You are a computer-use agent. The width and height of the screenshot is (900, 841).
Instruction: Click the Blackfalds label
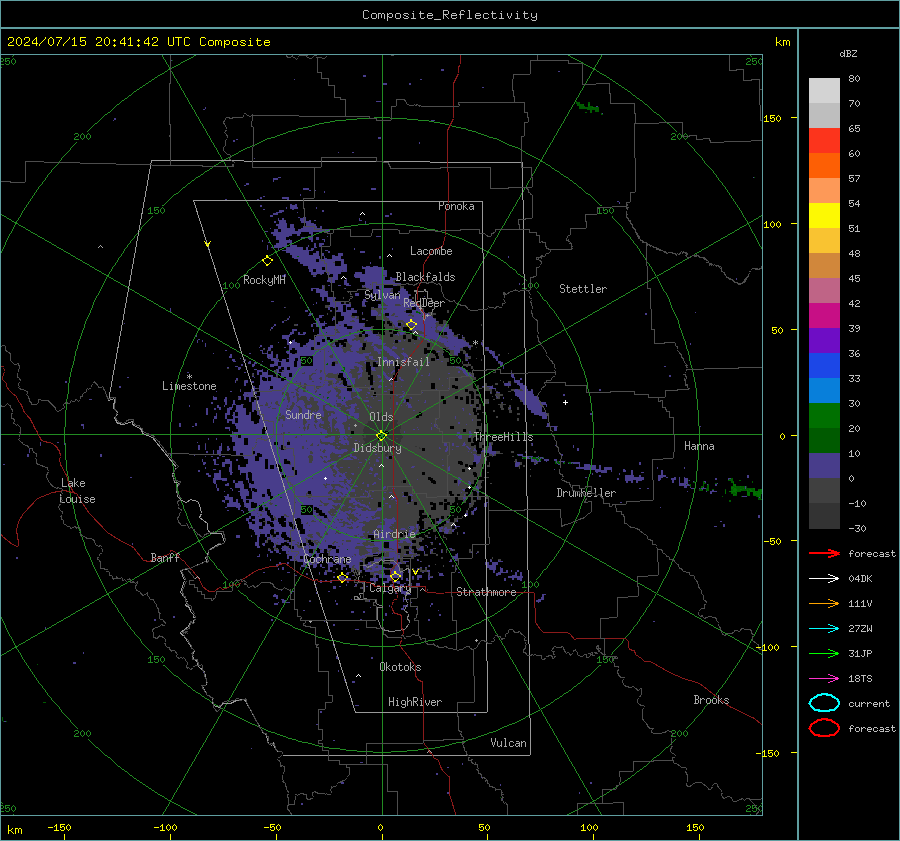[x=425, y=277]
